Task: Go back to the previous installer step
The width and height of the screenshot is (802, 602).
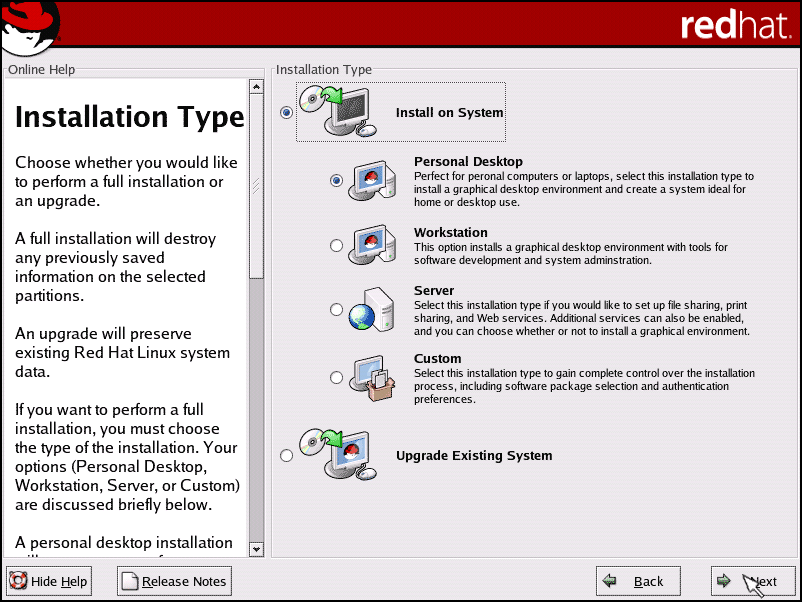Action: [638, 581]
